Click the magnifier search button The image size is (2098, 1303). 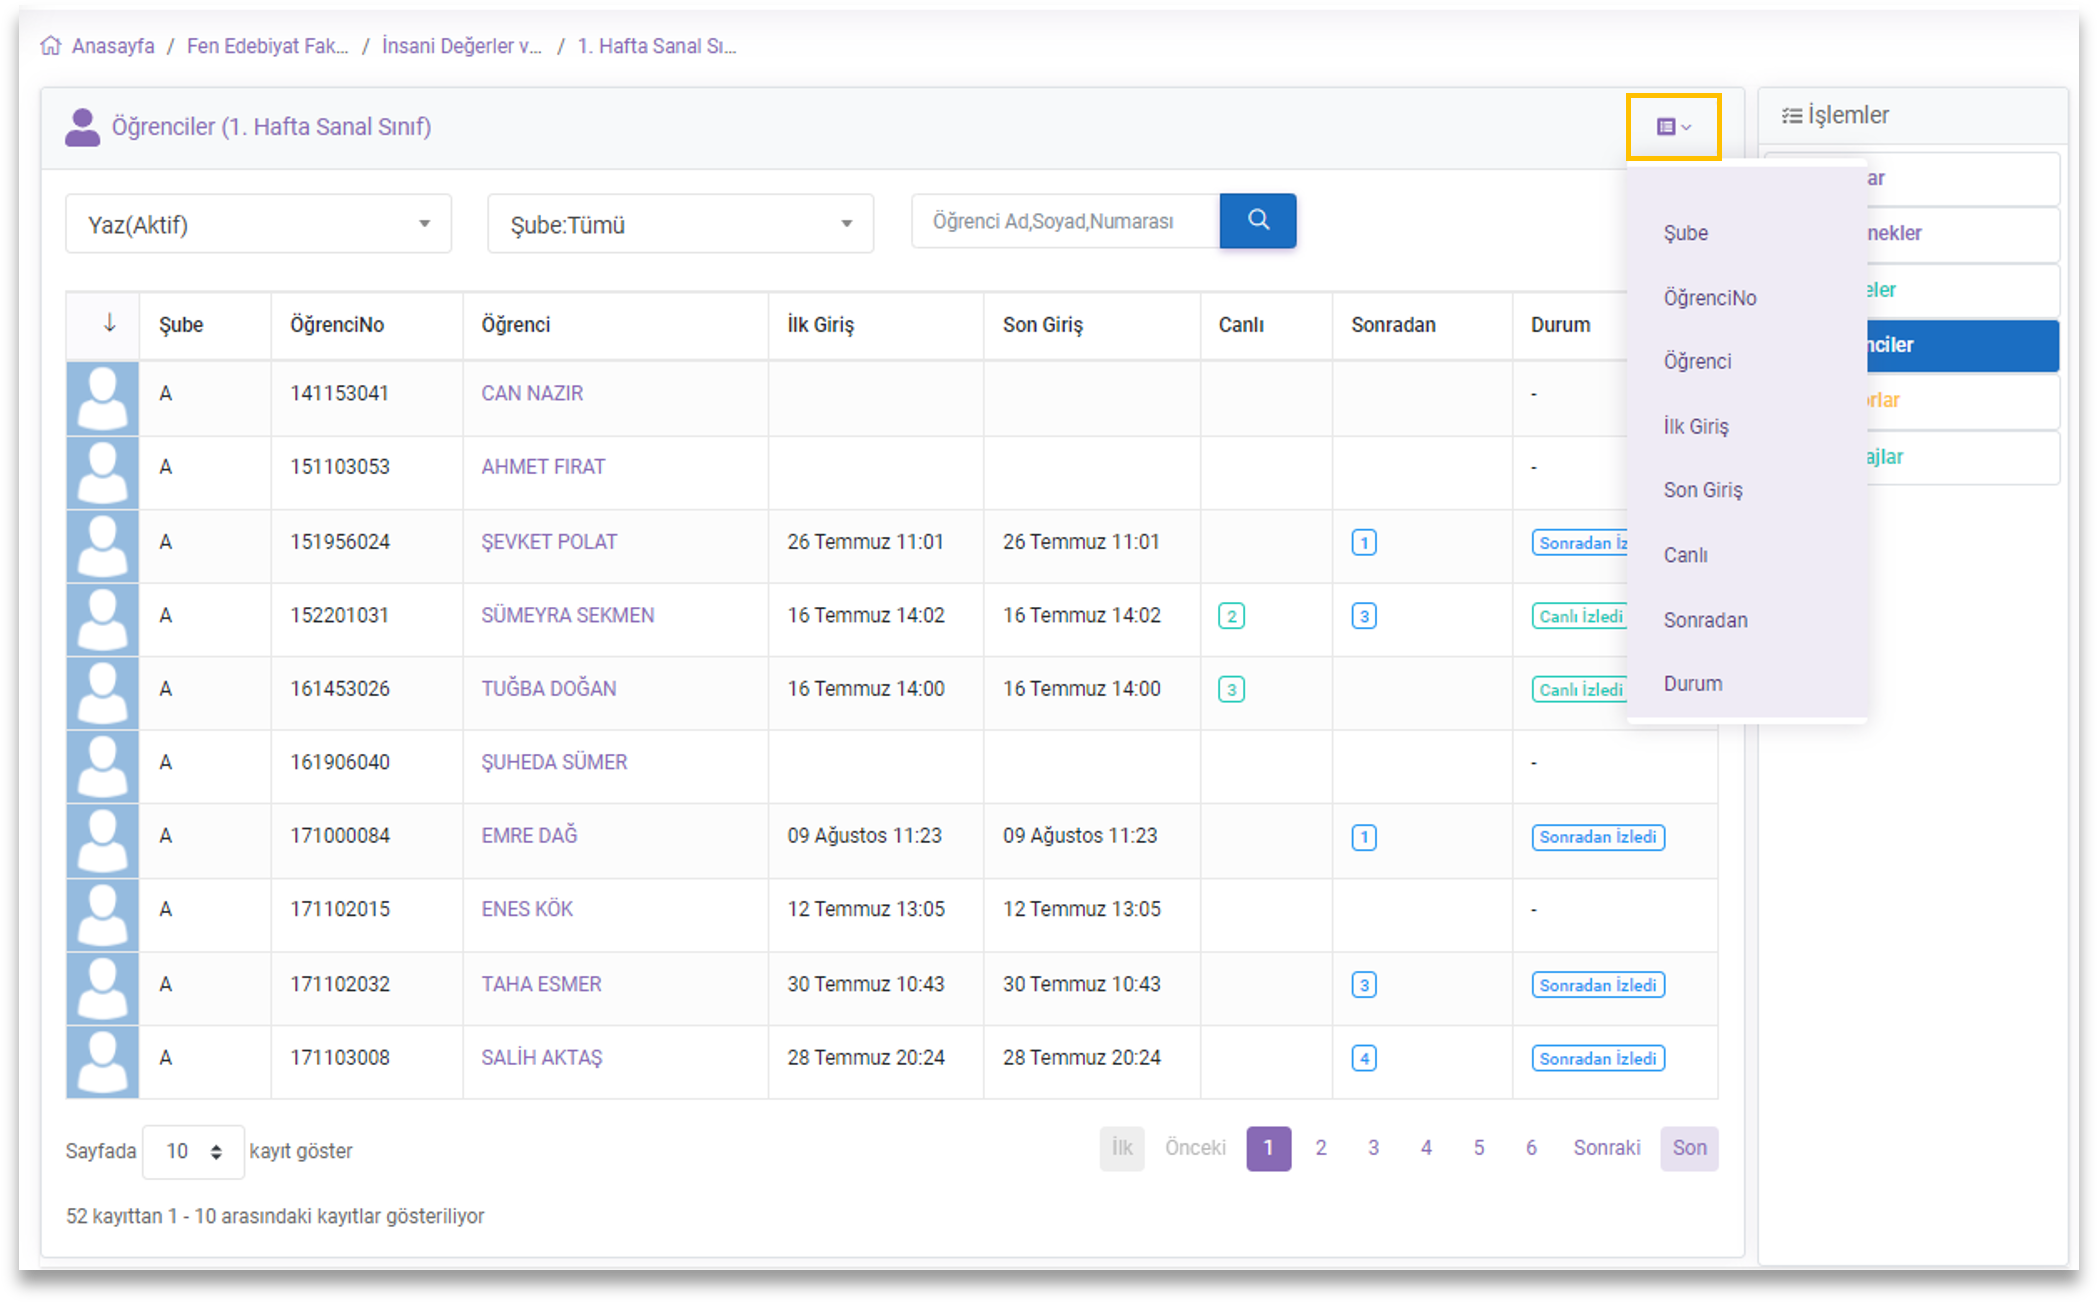(x=1257, y=220)
